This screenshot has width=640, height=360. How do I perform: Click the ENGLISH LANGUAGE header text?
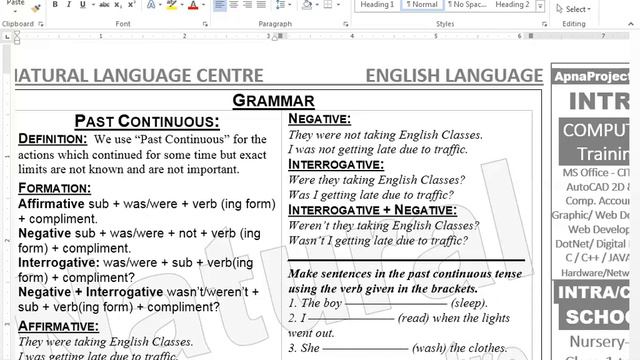(454, 76)
